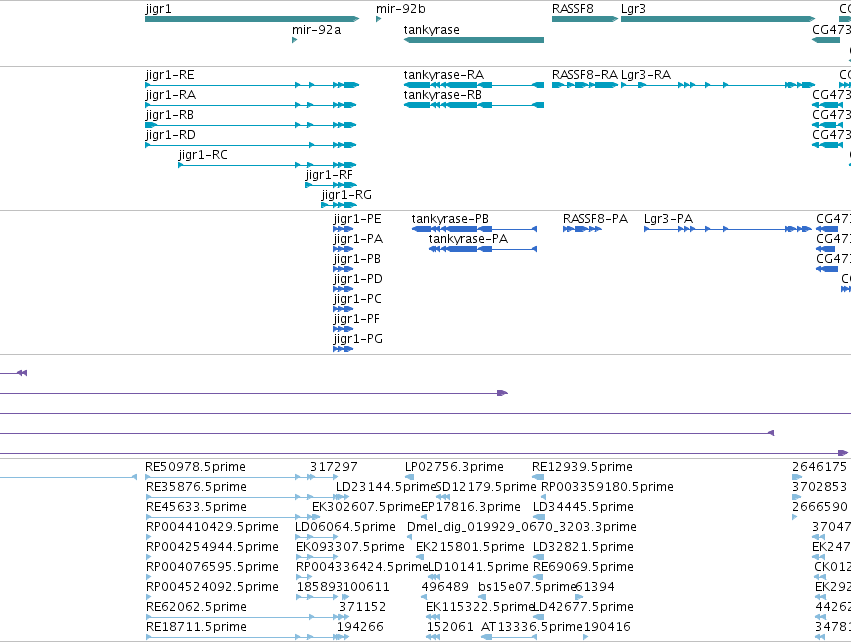851x642 pixels.
Task: Select the Lgr3-PA protein feature
Action: coord(728,229)
